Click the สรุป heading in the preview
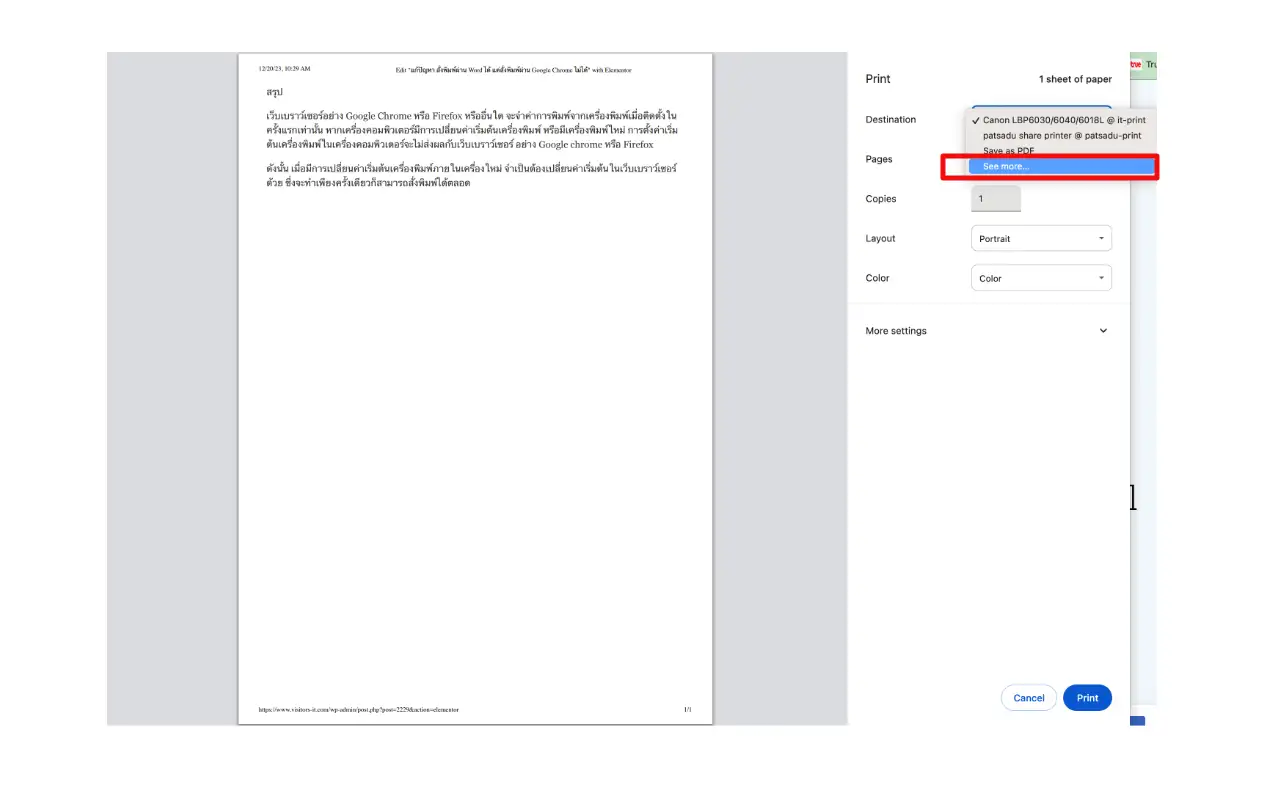The height and width of the screenshot is (800, 1280). click(x=274, y=92)
